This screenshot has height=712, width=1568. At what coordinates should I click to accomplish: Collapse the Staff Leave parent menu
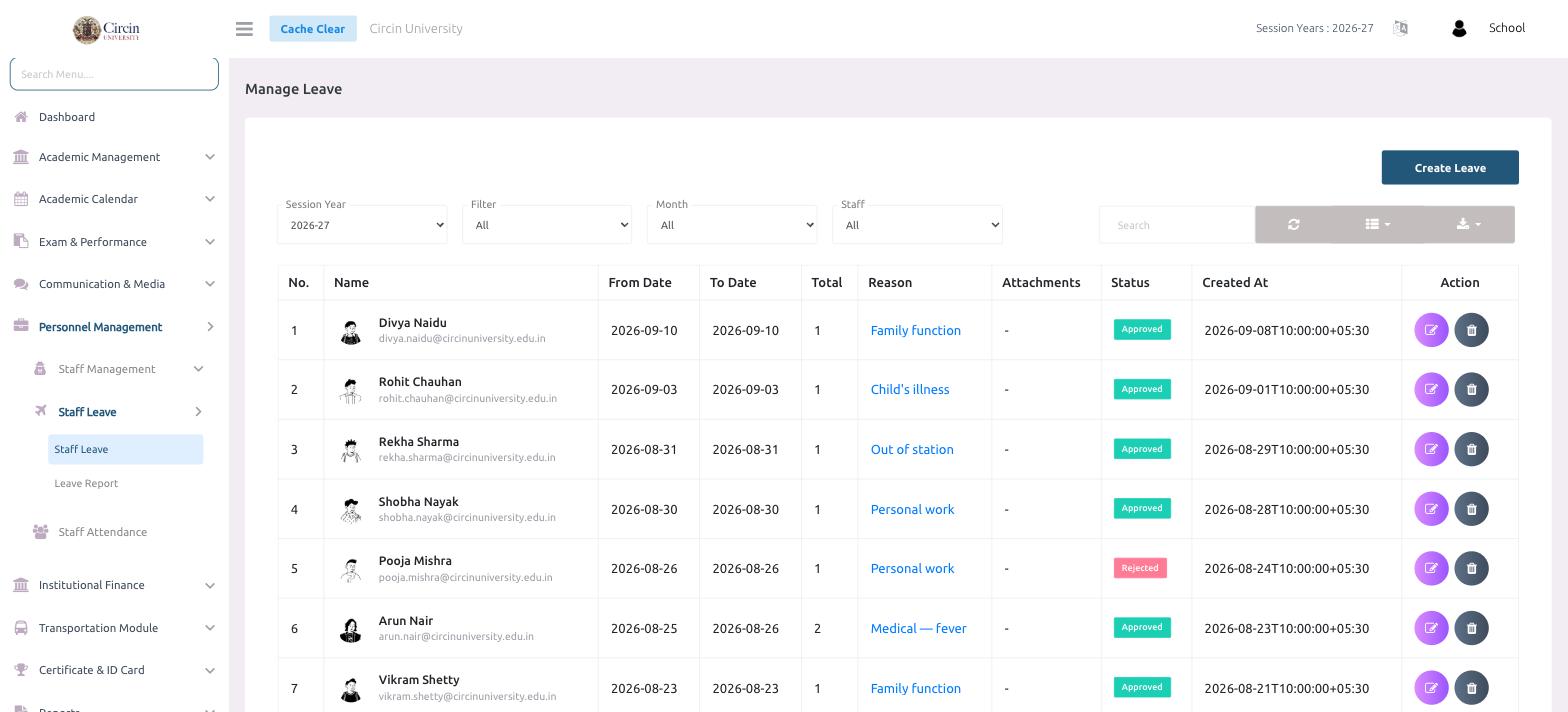118,412
